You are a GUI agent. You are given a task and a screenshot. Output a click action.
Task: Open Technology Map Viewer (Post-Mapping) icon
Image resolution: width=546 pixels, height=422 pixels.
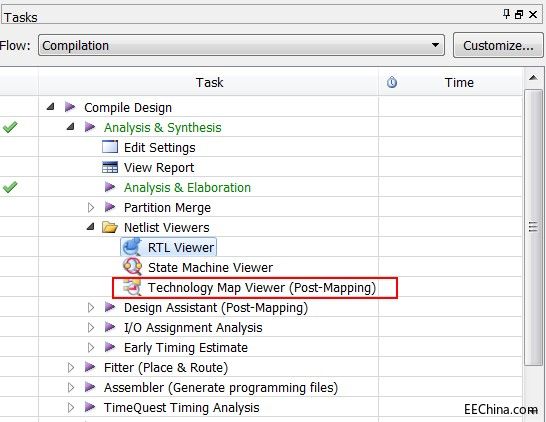pos(132,288)
